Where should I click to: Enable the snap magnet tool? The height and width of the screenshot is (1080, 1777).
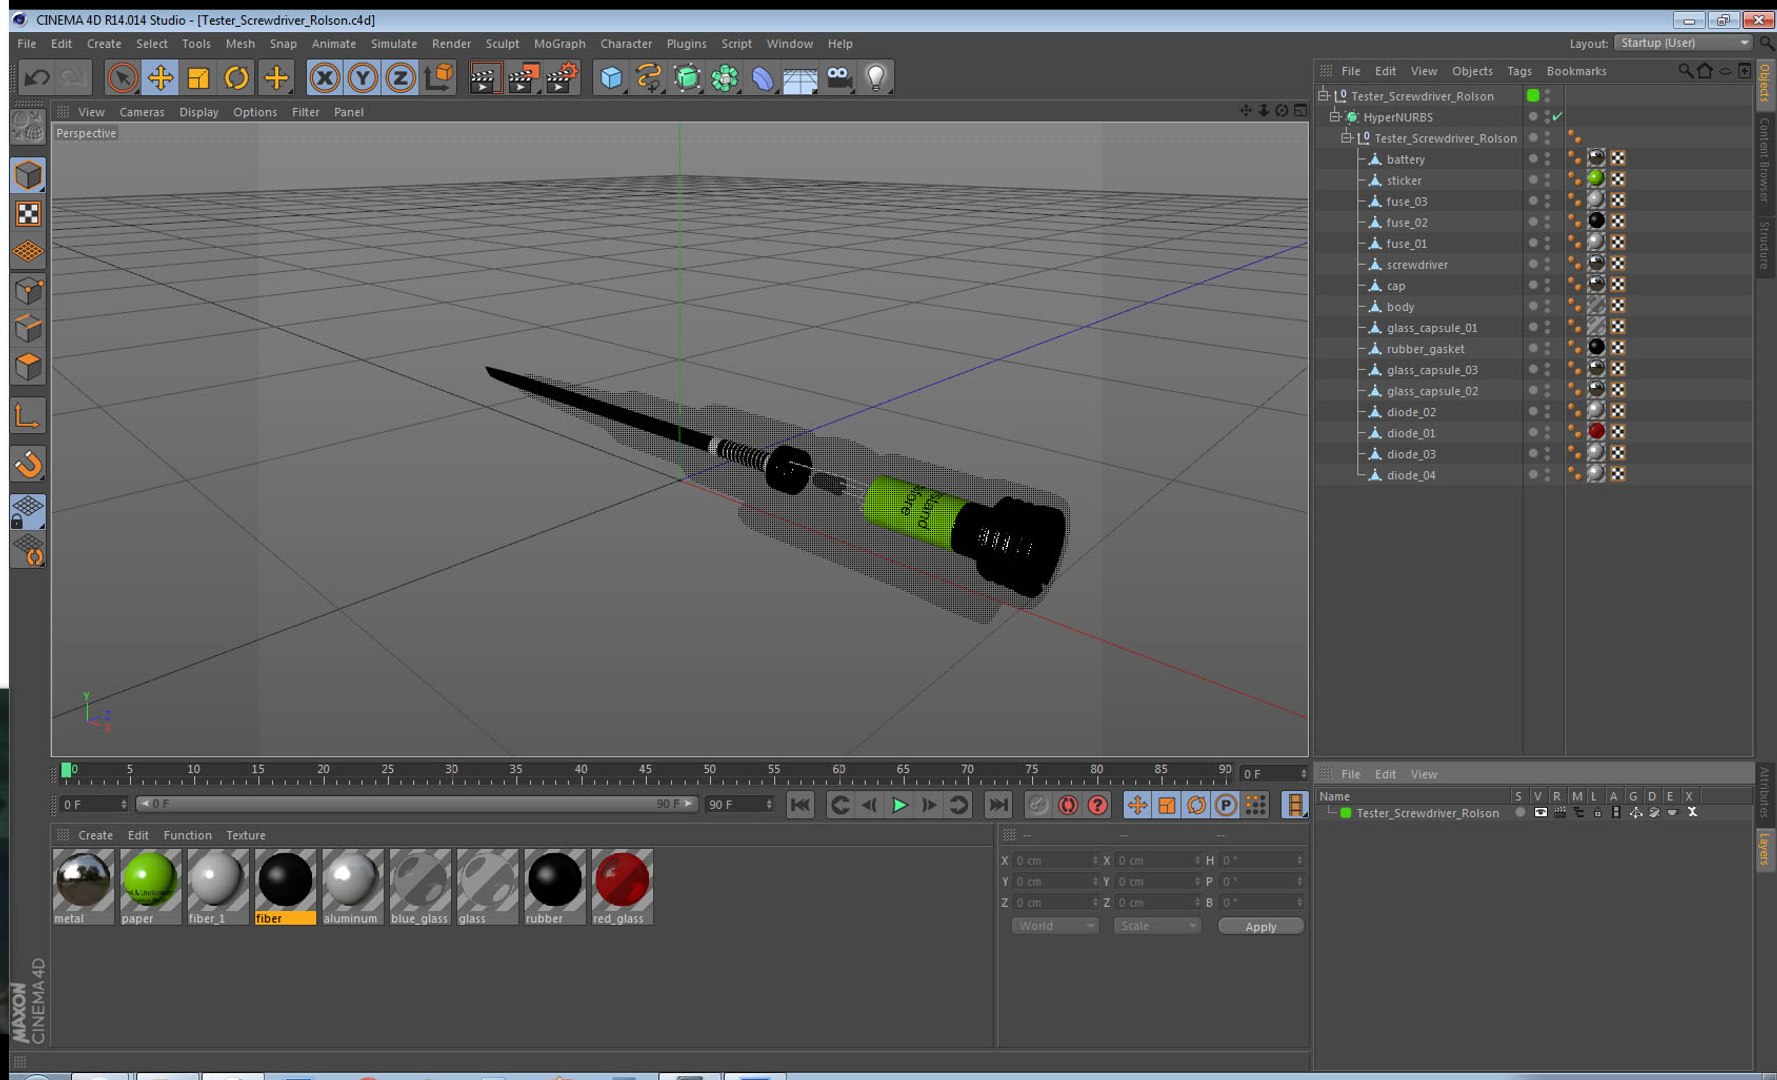click(x=28, y=463)
